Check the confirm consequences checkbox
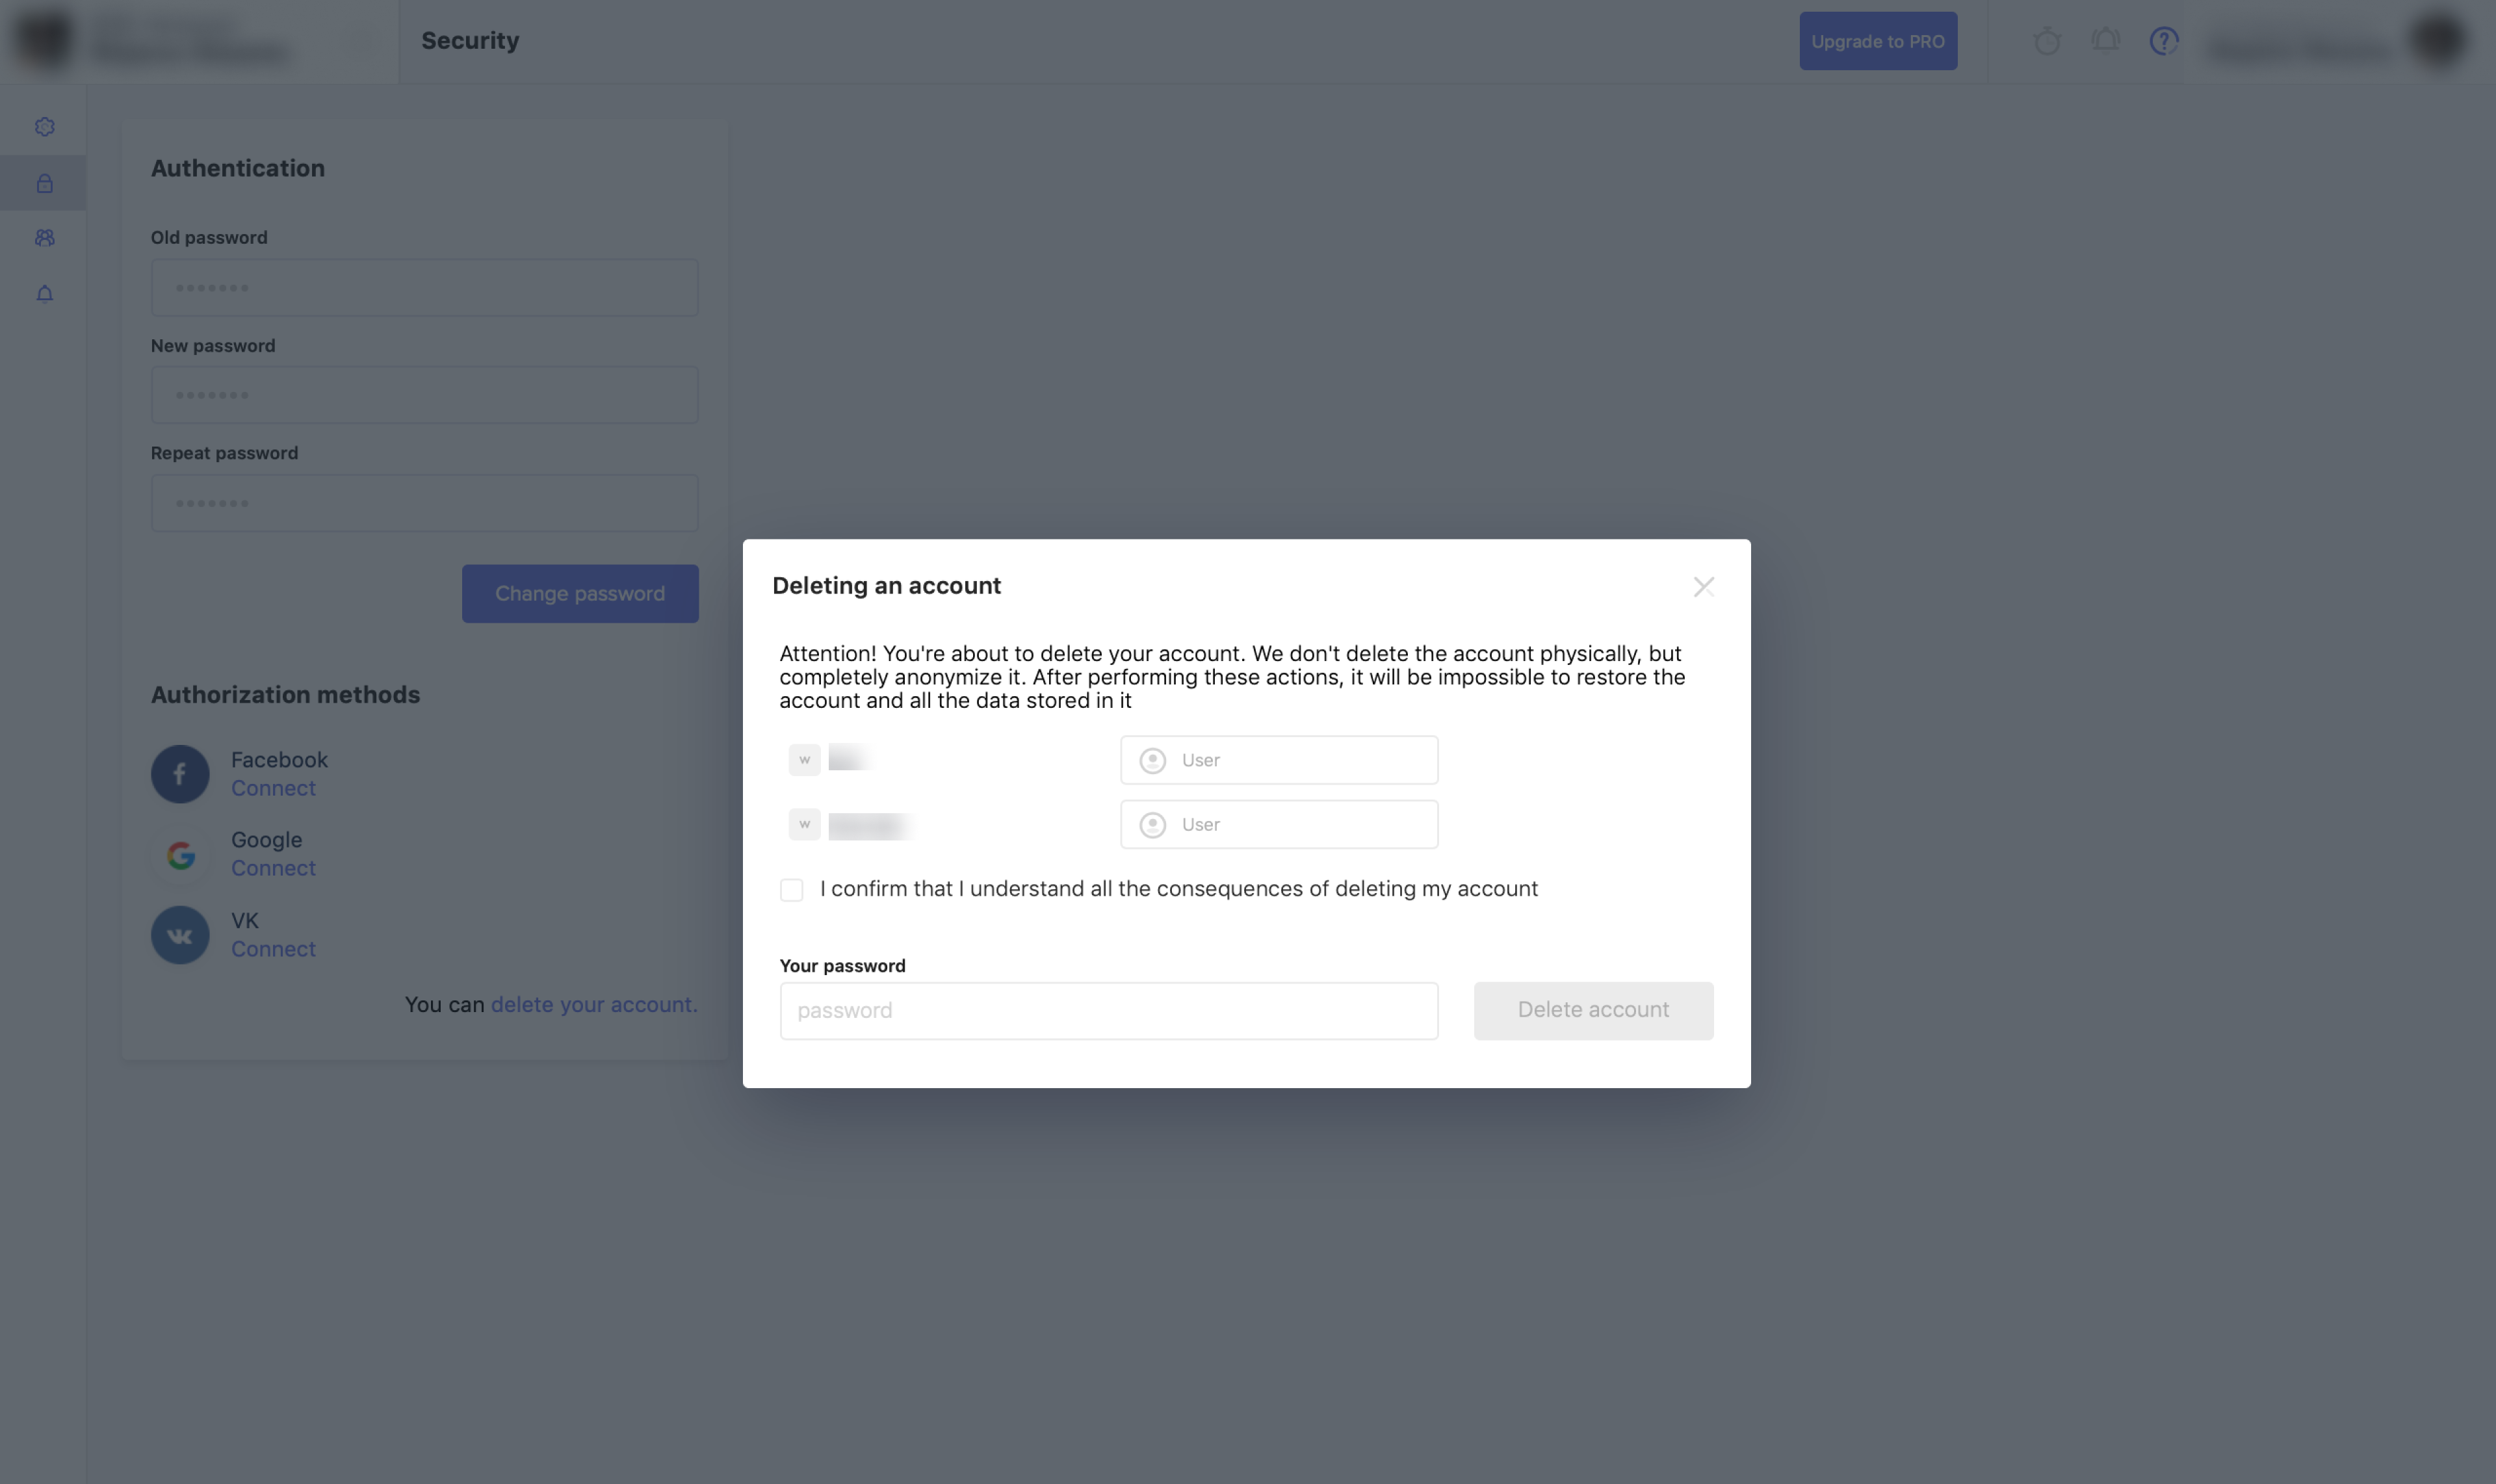This screenshot has height=1484, width=2496. (791, 890)
